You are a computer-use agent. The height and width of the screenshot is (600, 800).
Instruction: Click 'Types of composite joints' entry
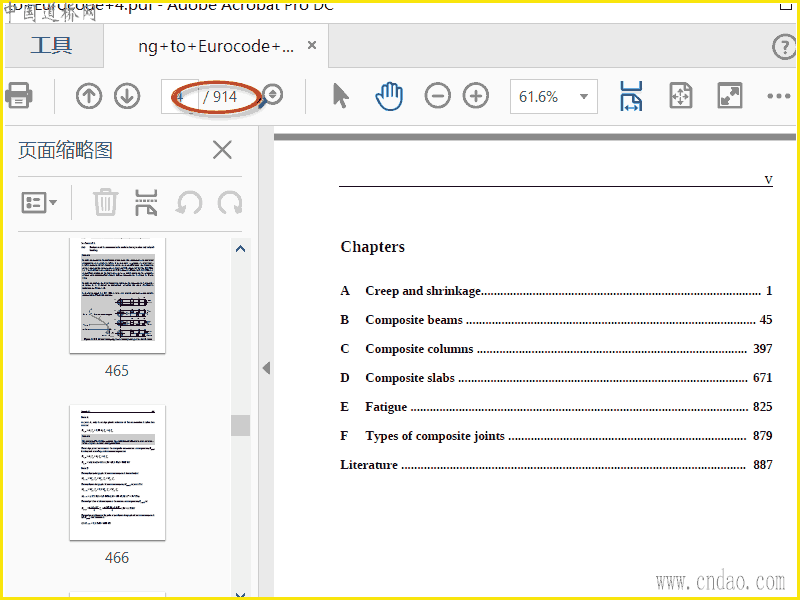(x=557, y=436)
